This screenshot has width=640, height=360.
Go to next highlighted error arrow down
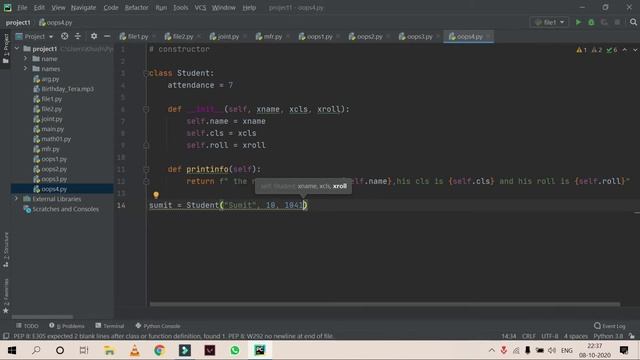point(635,50)
